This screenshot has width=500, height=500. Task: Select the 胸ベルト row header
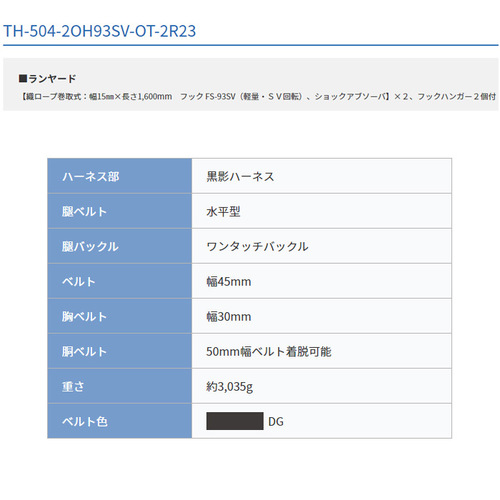tap(120, 316)
